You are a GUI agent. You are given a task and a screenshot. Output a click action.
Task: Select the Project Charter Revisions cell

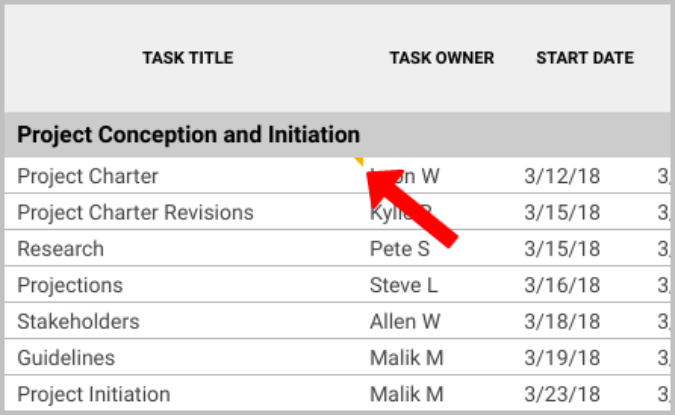tap(135, 213)
